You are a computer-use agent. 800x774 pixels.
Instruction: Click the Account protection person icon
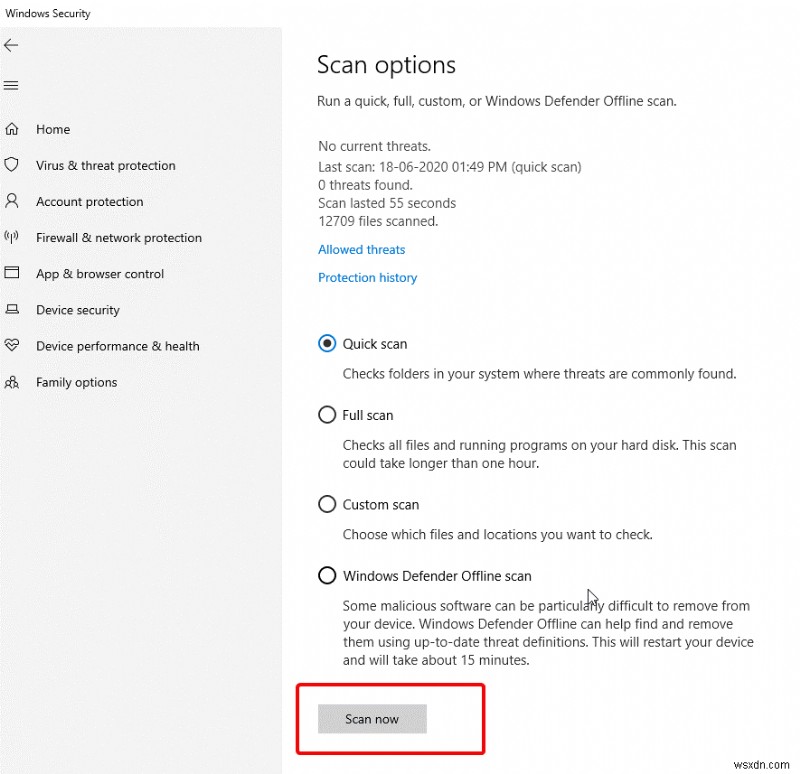14,201
